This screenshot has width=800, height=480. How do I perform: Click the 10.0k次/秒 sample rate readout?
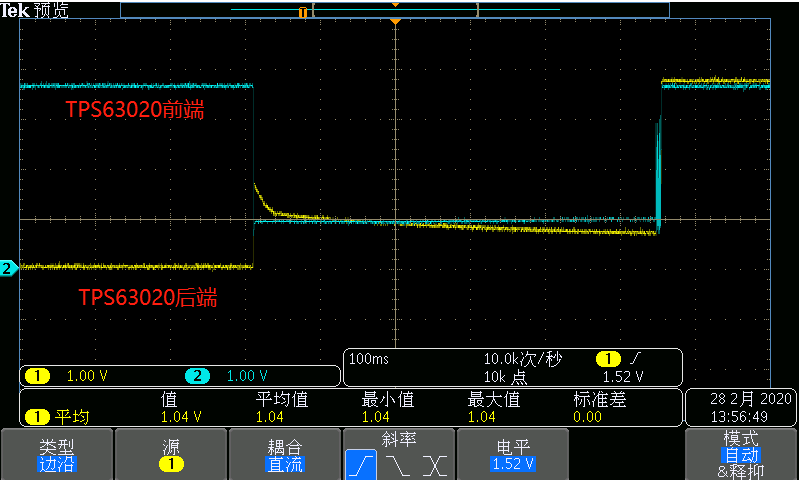coord(522,359)
